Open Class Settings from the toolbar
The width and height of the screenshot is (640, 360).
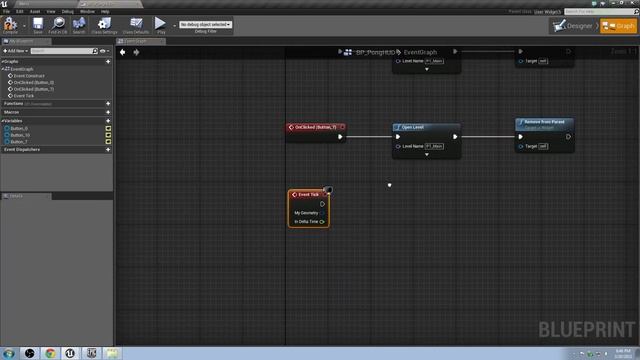point(104,24)
